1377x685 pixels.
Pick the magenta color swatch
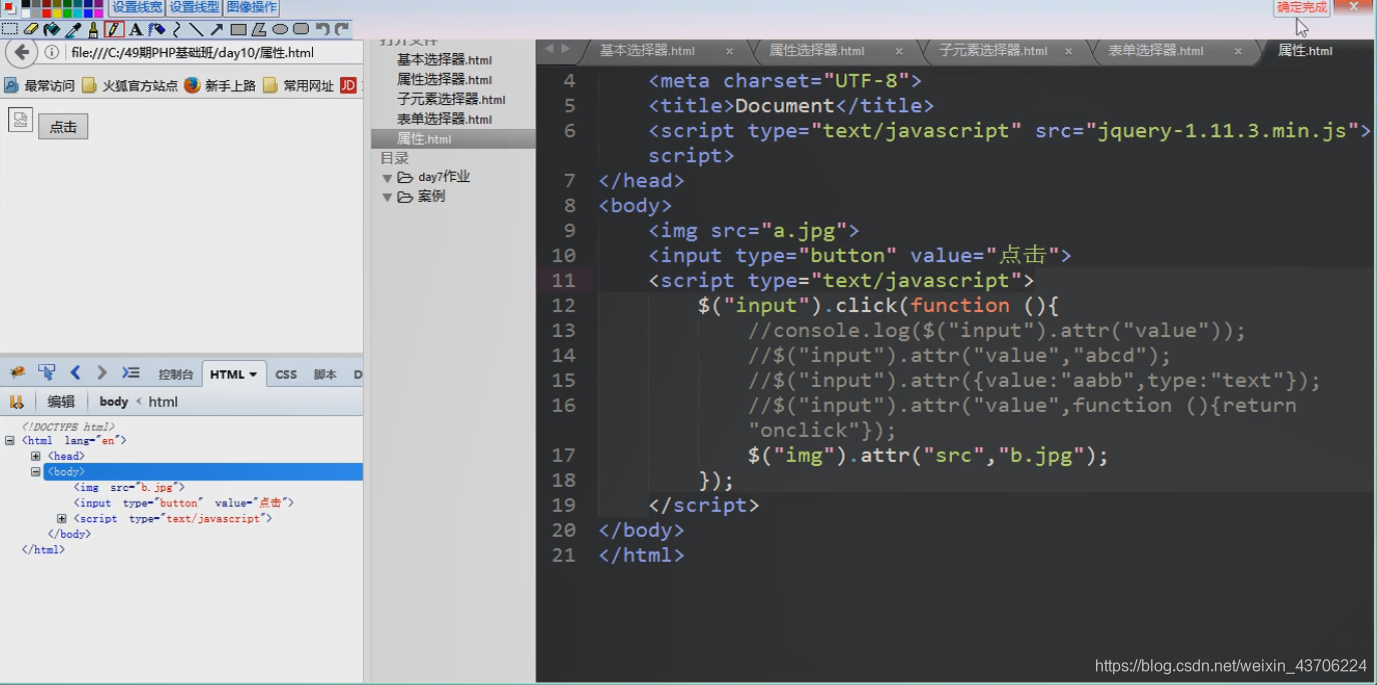[98, 13]
